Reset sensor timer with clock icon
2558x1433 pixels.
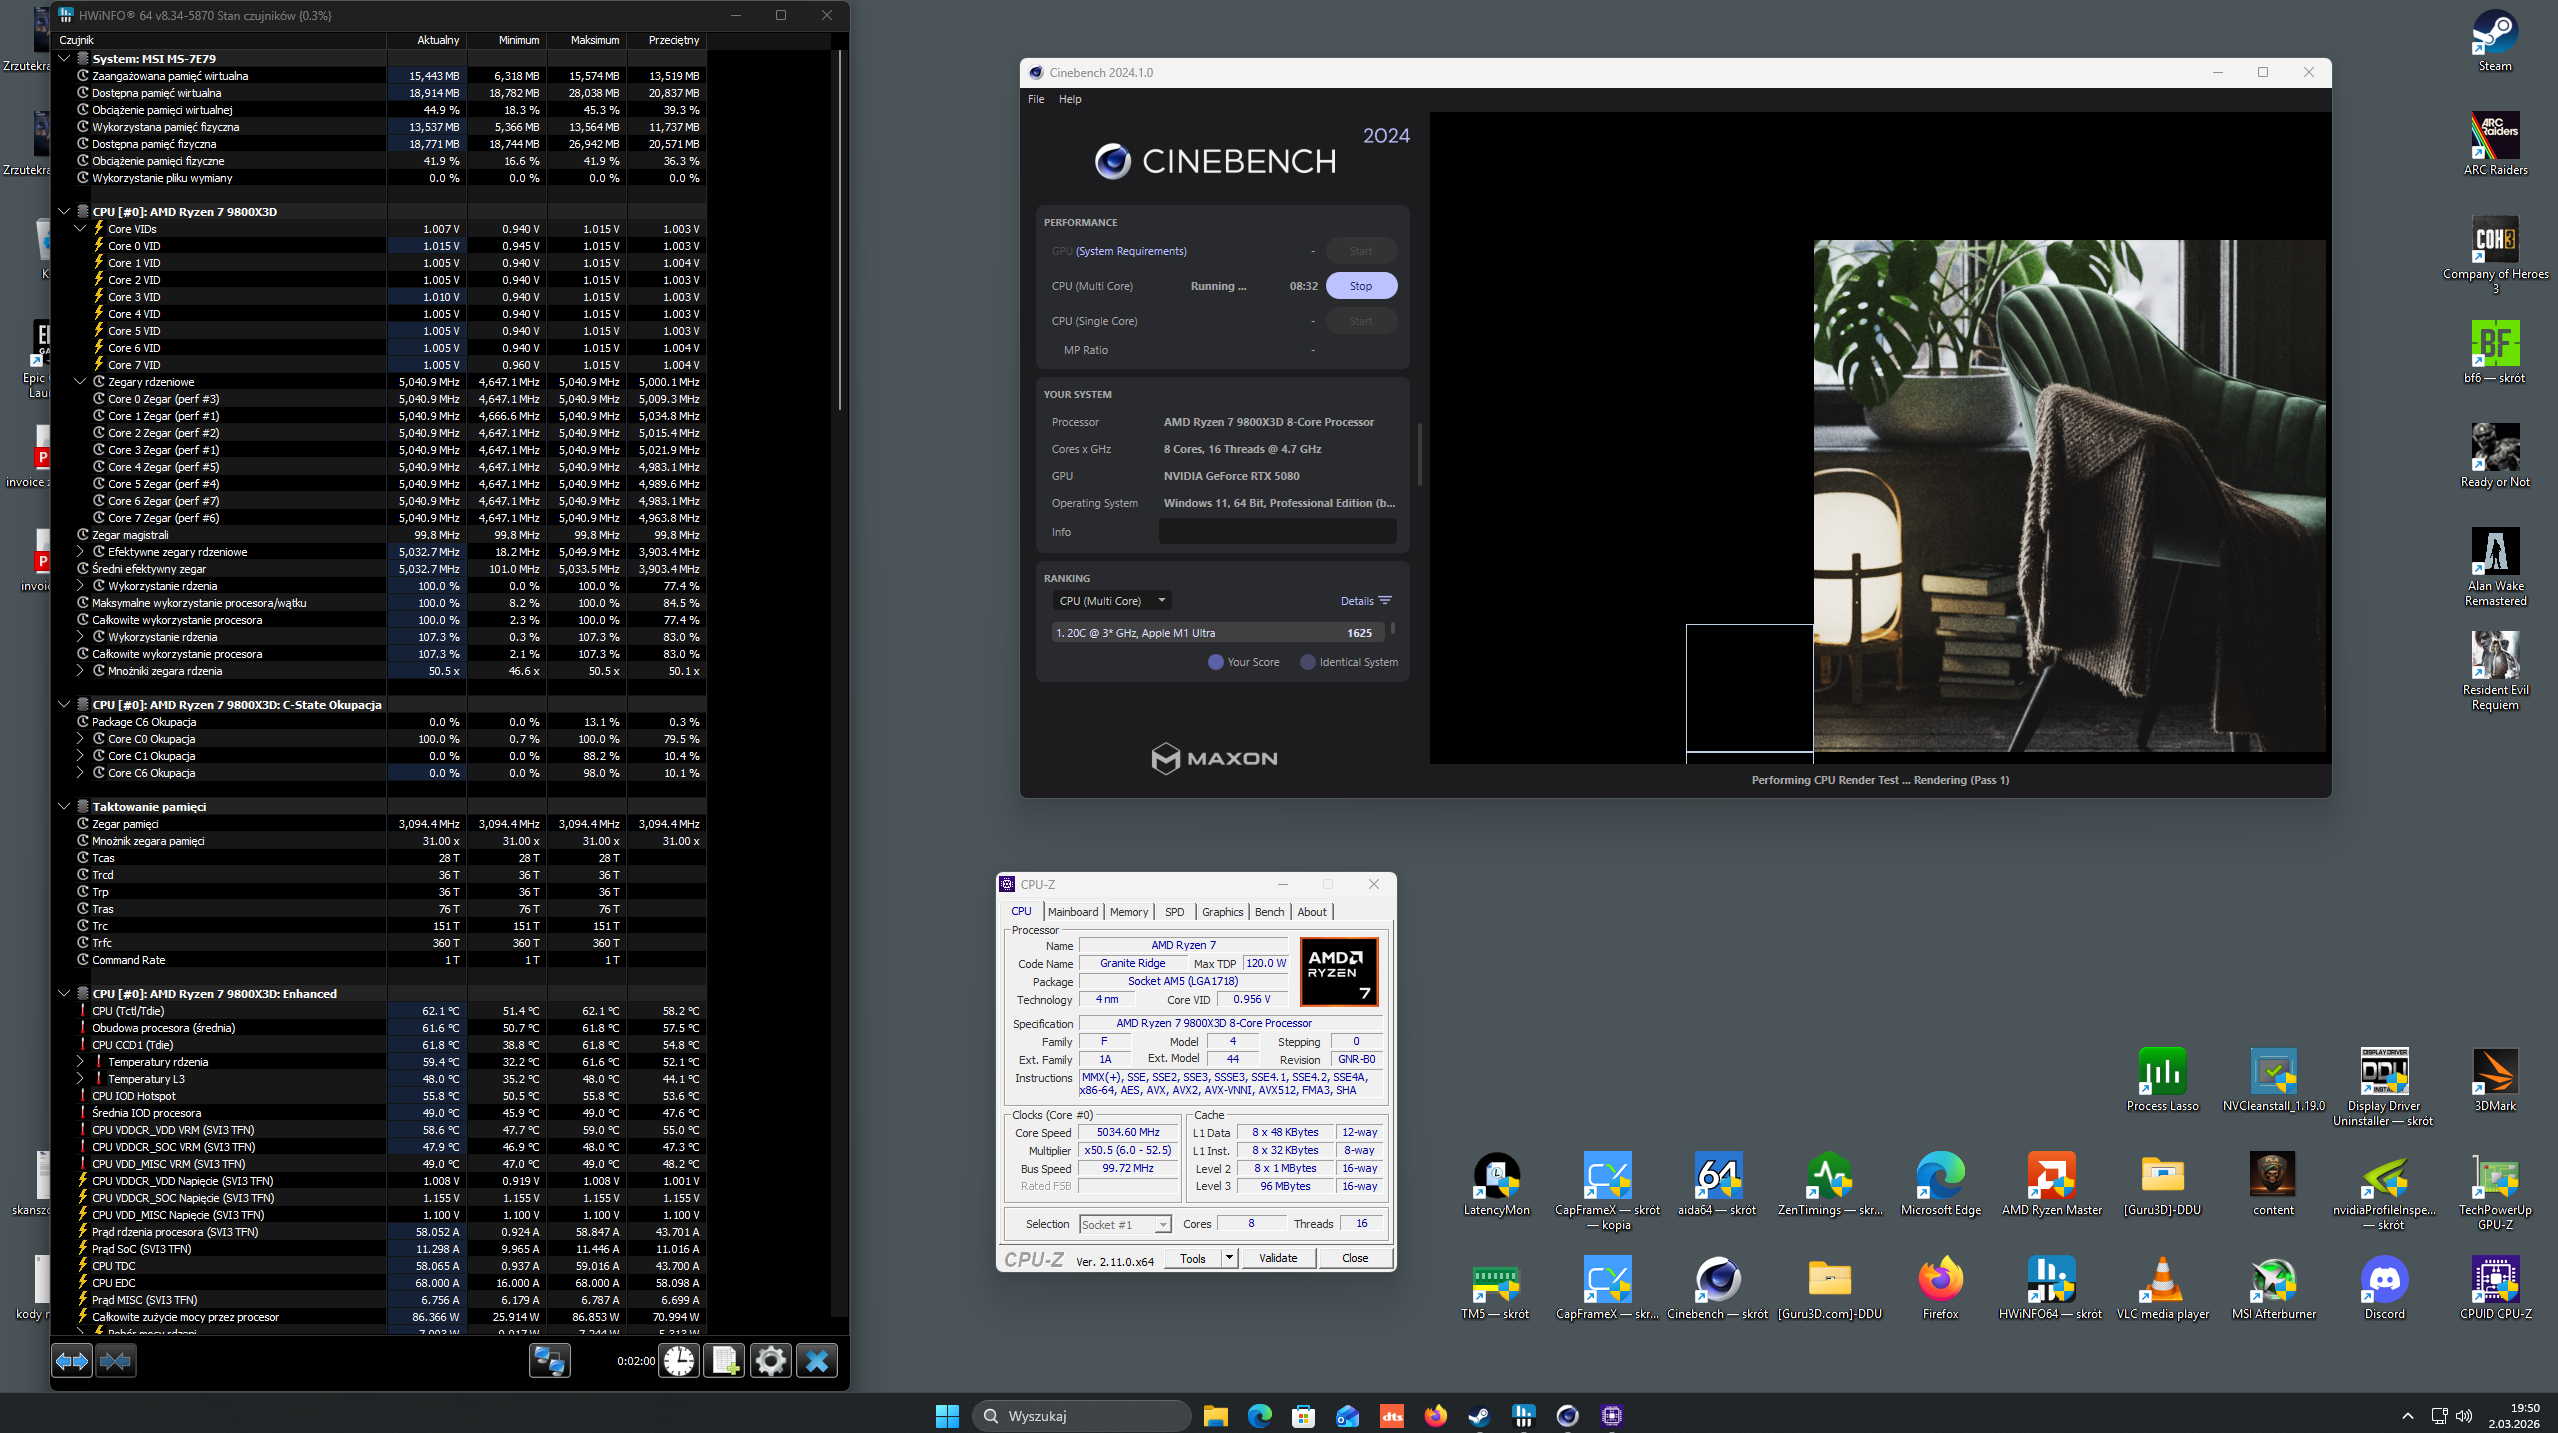pos(679,1361)
